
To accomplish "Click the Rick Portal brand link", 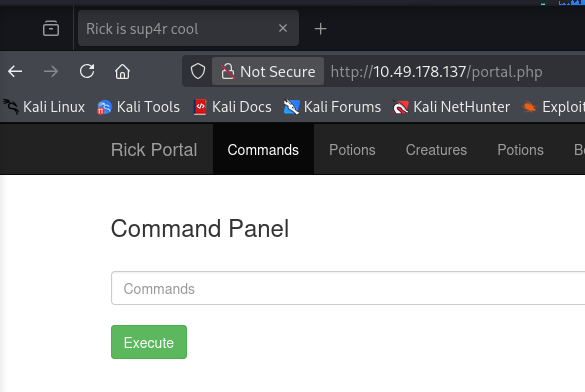I will [x=154, y=150].
